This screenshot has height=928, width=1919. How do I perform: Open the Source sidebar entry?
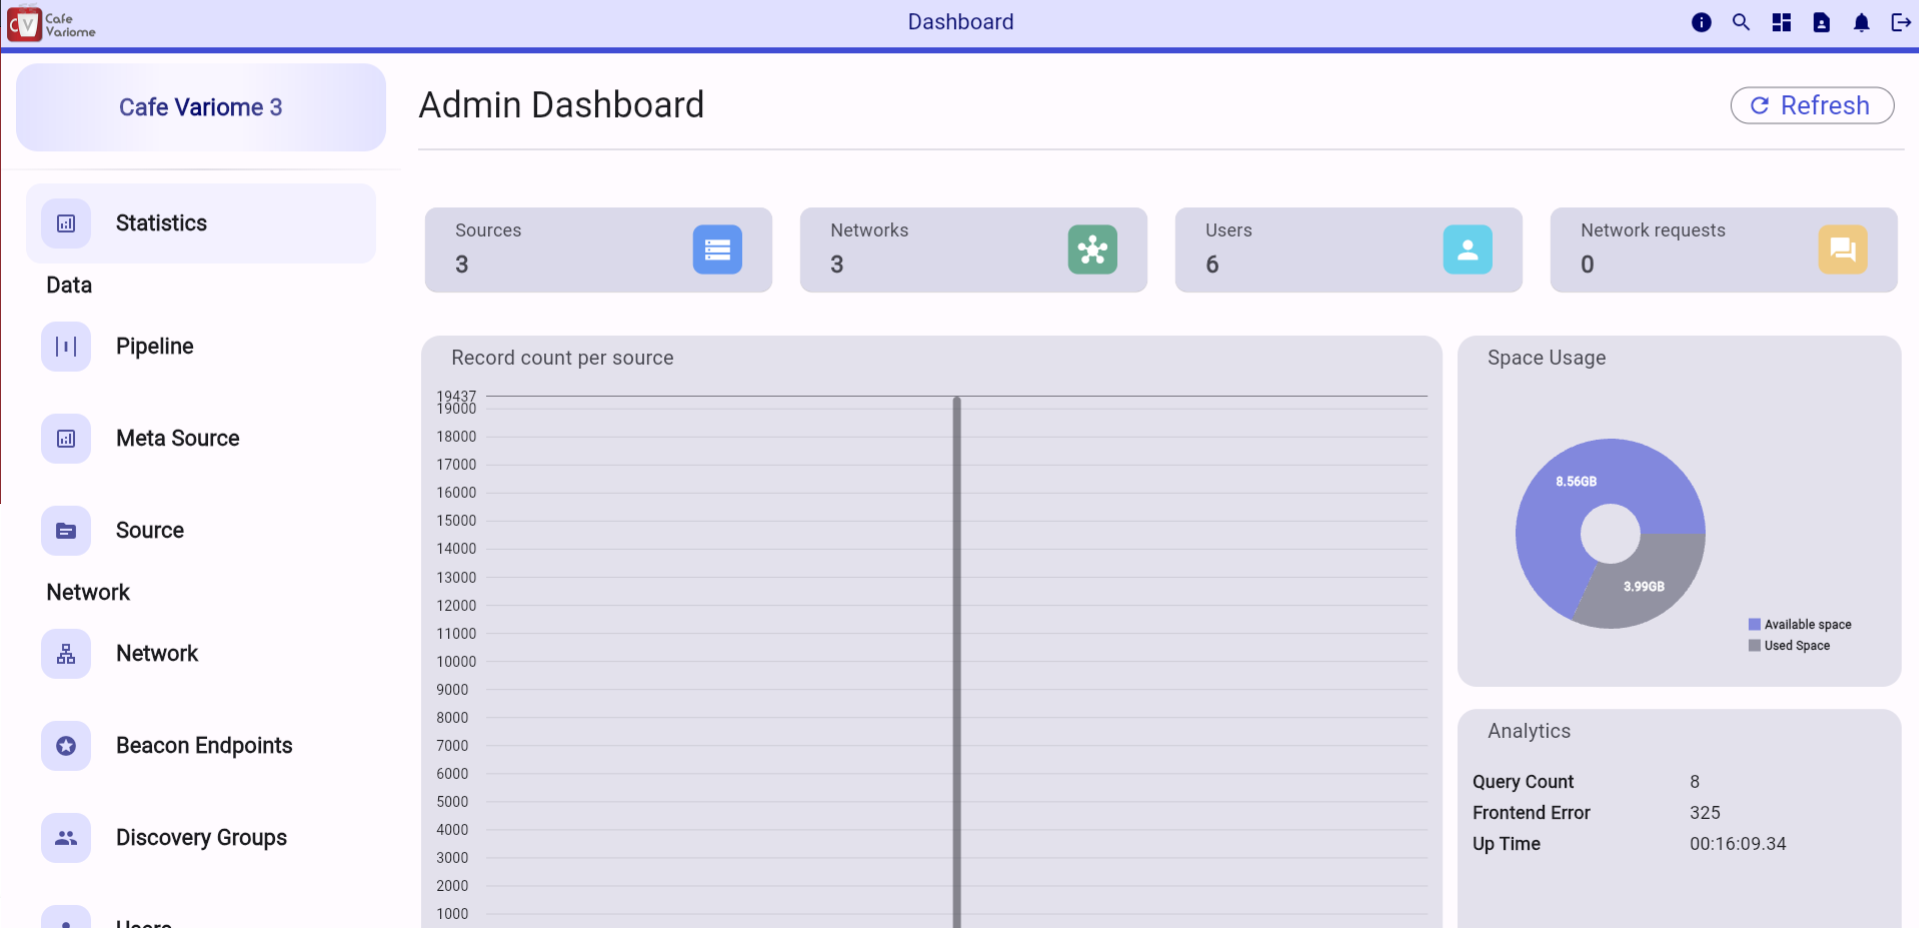[x=149, y=530]
